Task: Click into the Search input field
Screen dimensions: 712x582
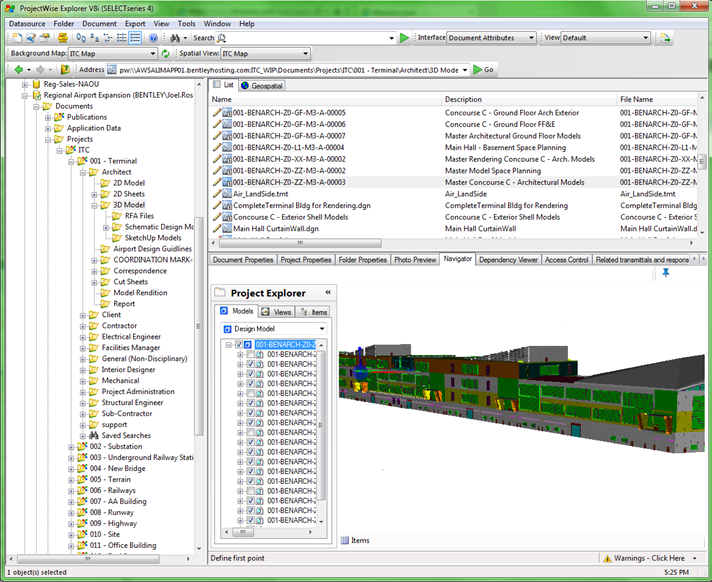Action: point(307,38)
